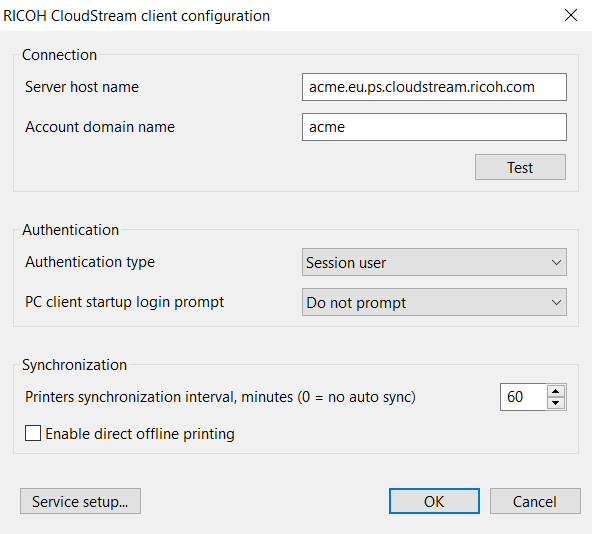
Task: Click the chevron on the Session user dropdown
Action: point(556,262)
